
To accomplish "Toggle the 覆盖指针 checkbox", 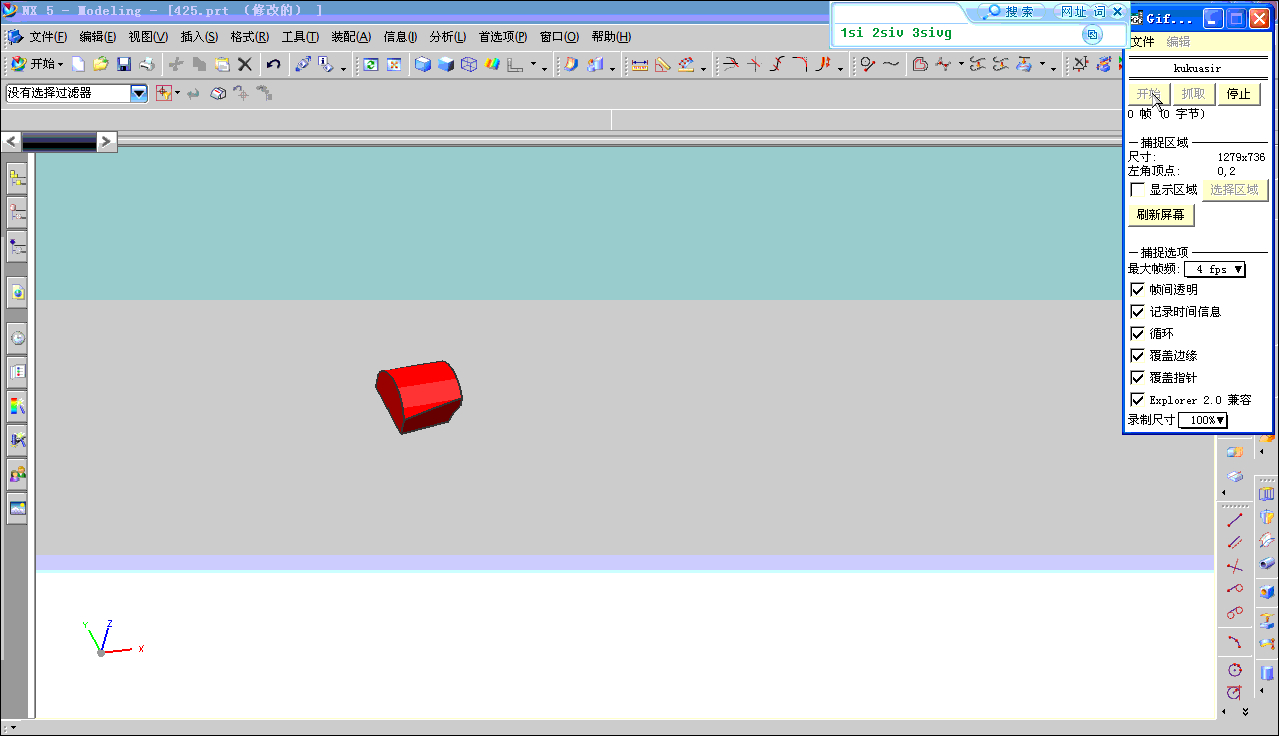I will pyautogui.click(x=1137, y=377).
